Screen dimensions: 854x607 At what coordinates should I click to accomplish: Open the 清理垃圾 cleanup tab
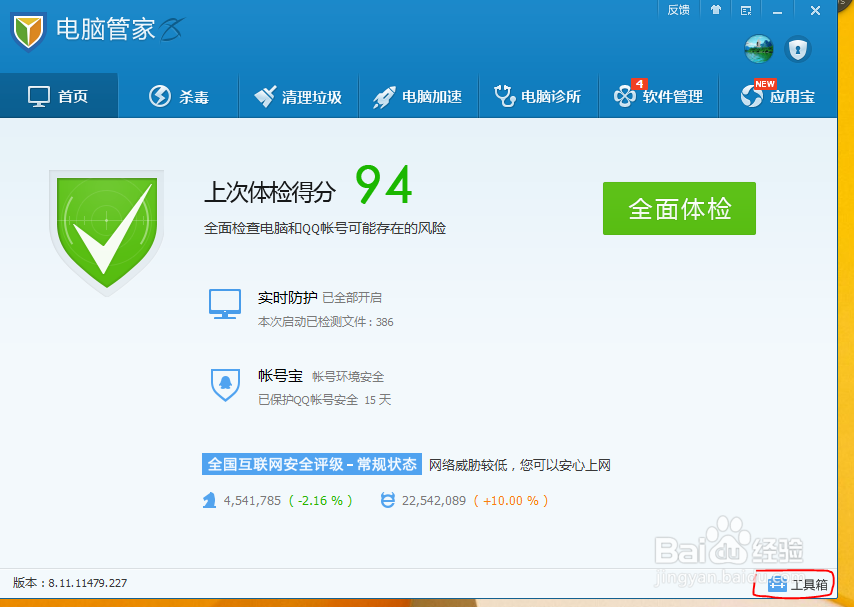point(298,96)
